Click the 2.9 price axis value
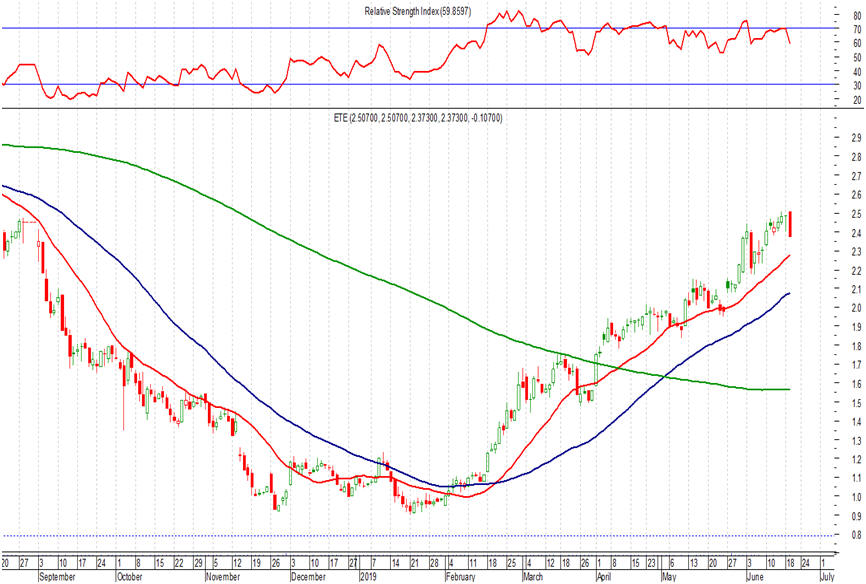 [x=856, y=138]
